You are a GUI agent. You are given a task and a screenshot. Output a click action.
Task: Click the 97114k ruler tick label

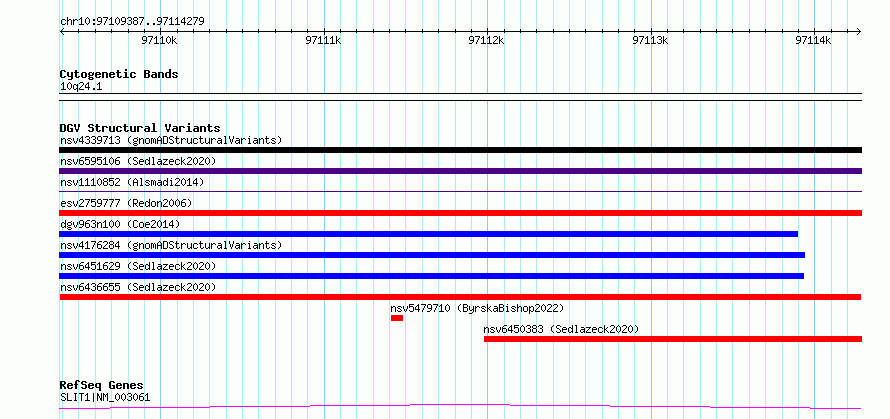813,40
